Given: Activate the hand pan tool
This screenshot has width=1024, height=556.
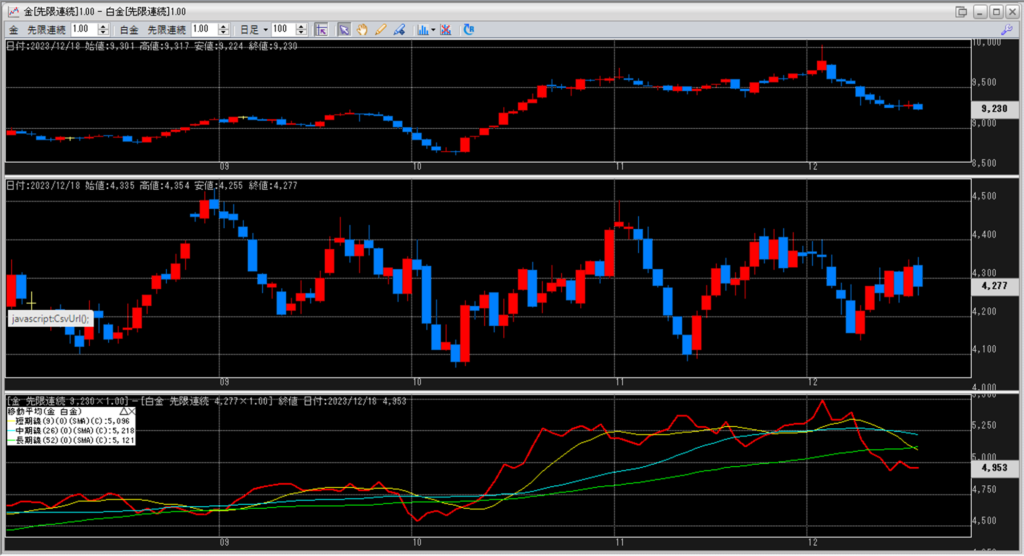Looking at the screenshot, I should coord(361,29).
